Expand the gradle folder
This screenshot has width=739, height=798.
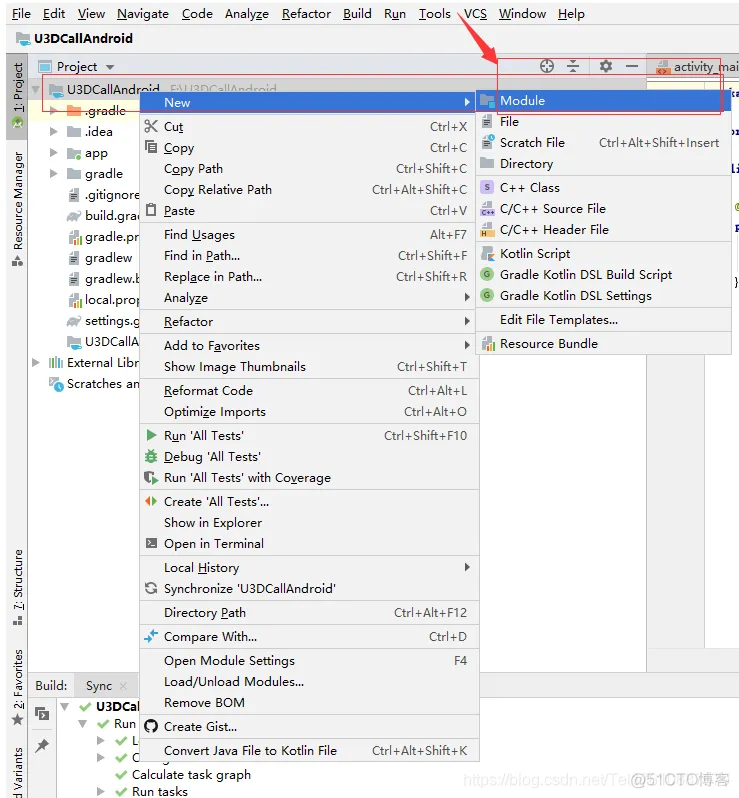(53, 174)
